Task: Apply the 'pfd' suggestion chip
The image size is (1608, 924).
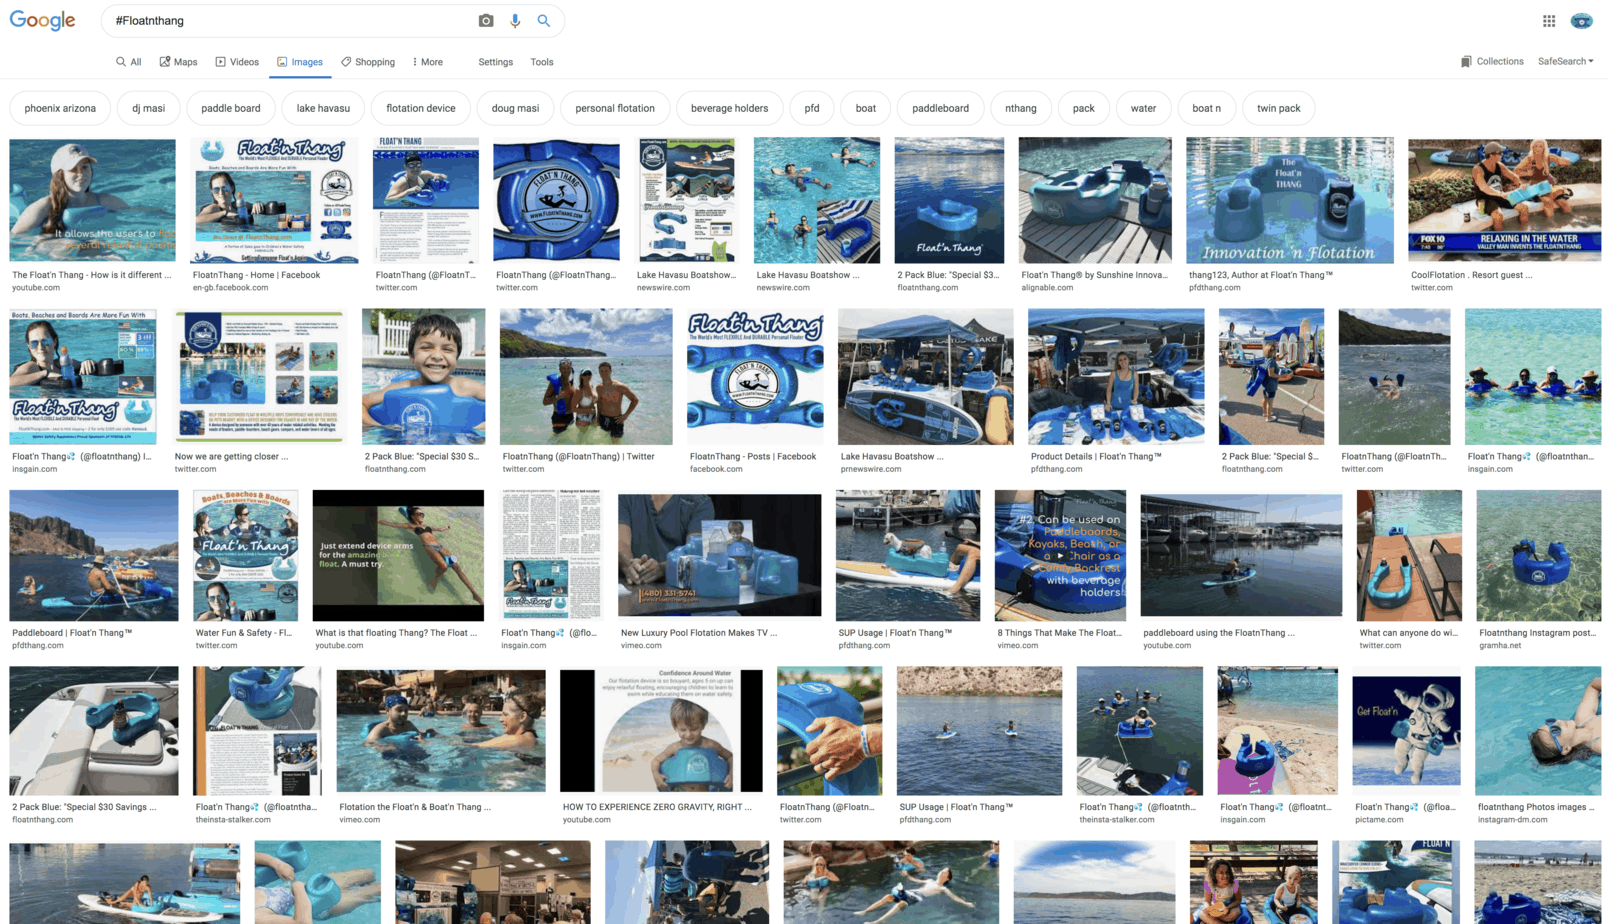Action: click(812, 108)
